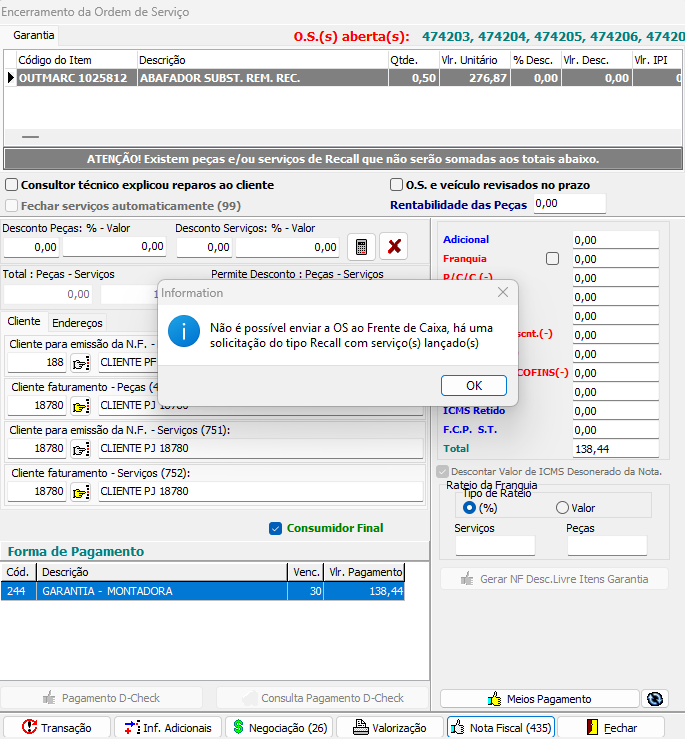Open client lookup for N.F. Serviços (751)
This screenshot has width=685, height=739.
pos(80,449)
